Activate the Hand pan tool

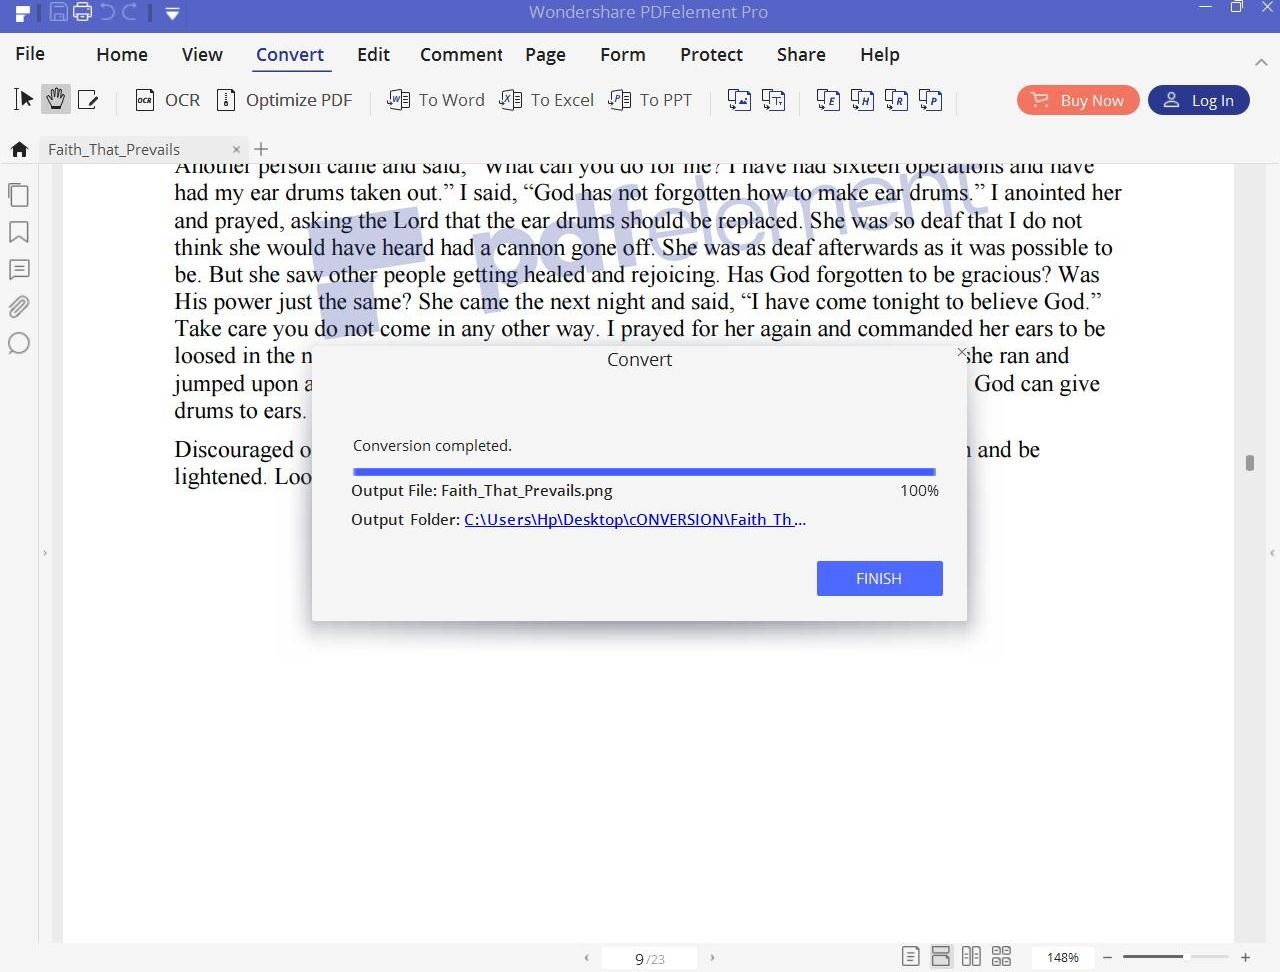(56, 99)
